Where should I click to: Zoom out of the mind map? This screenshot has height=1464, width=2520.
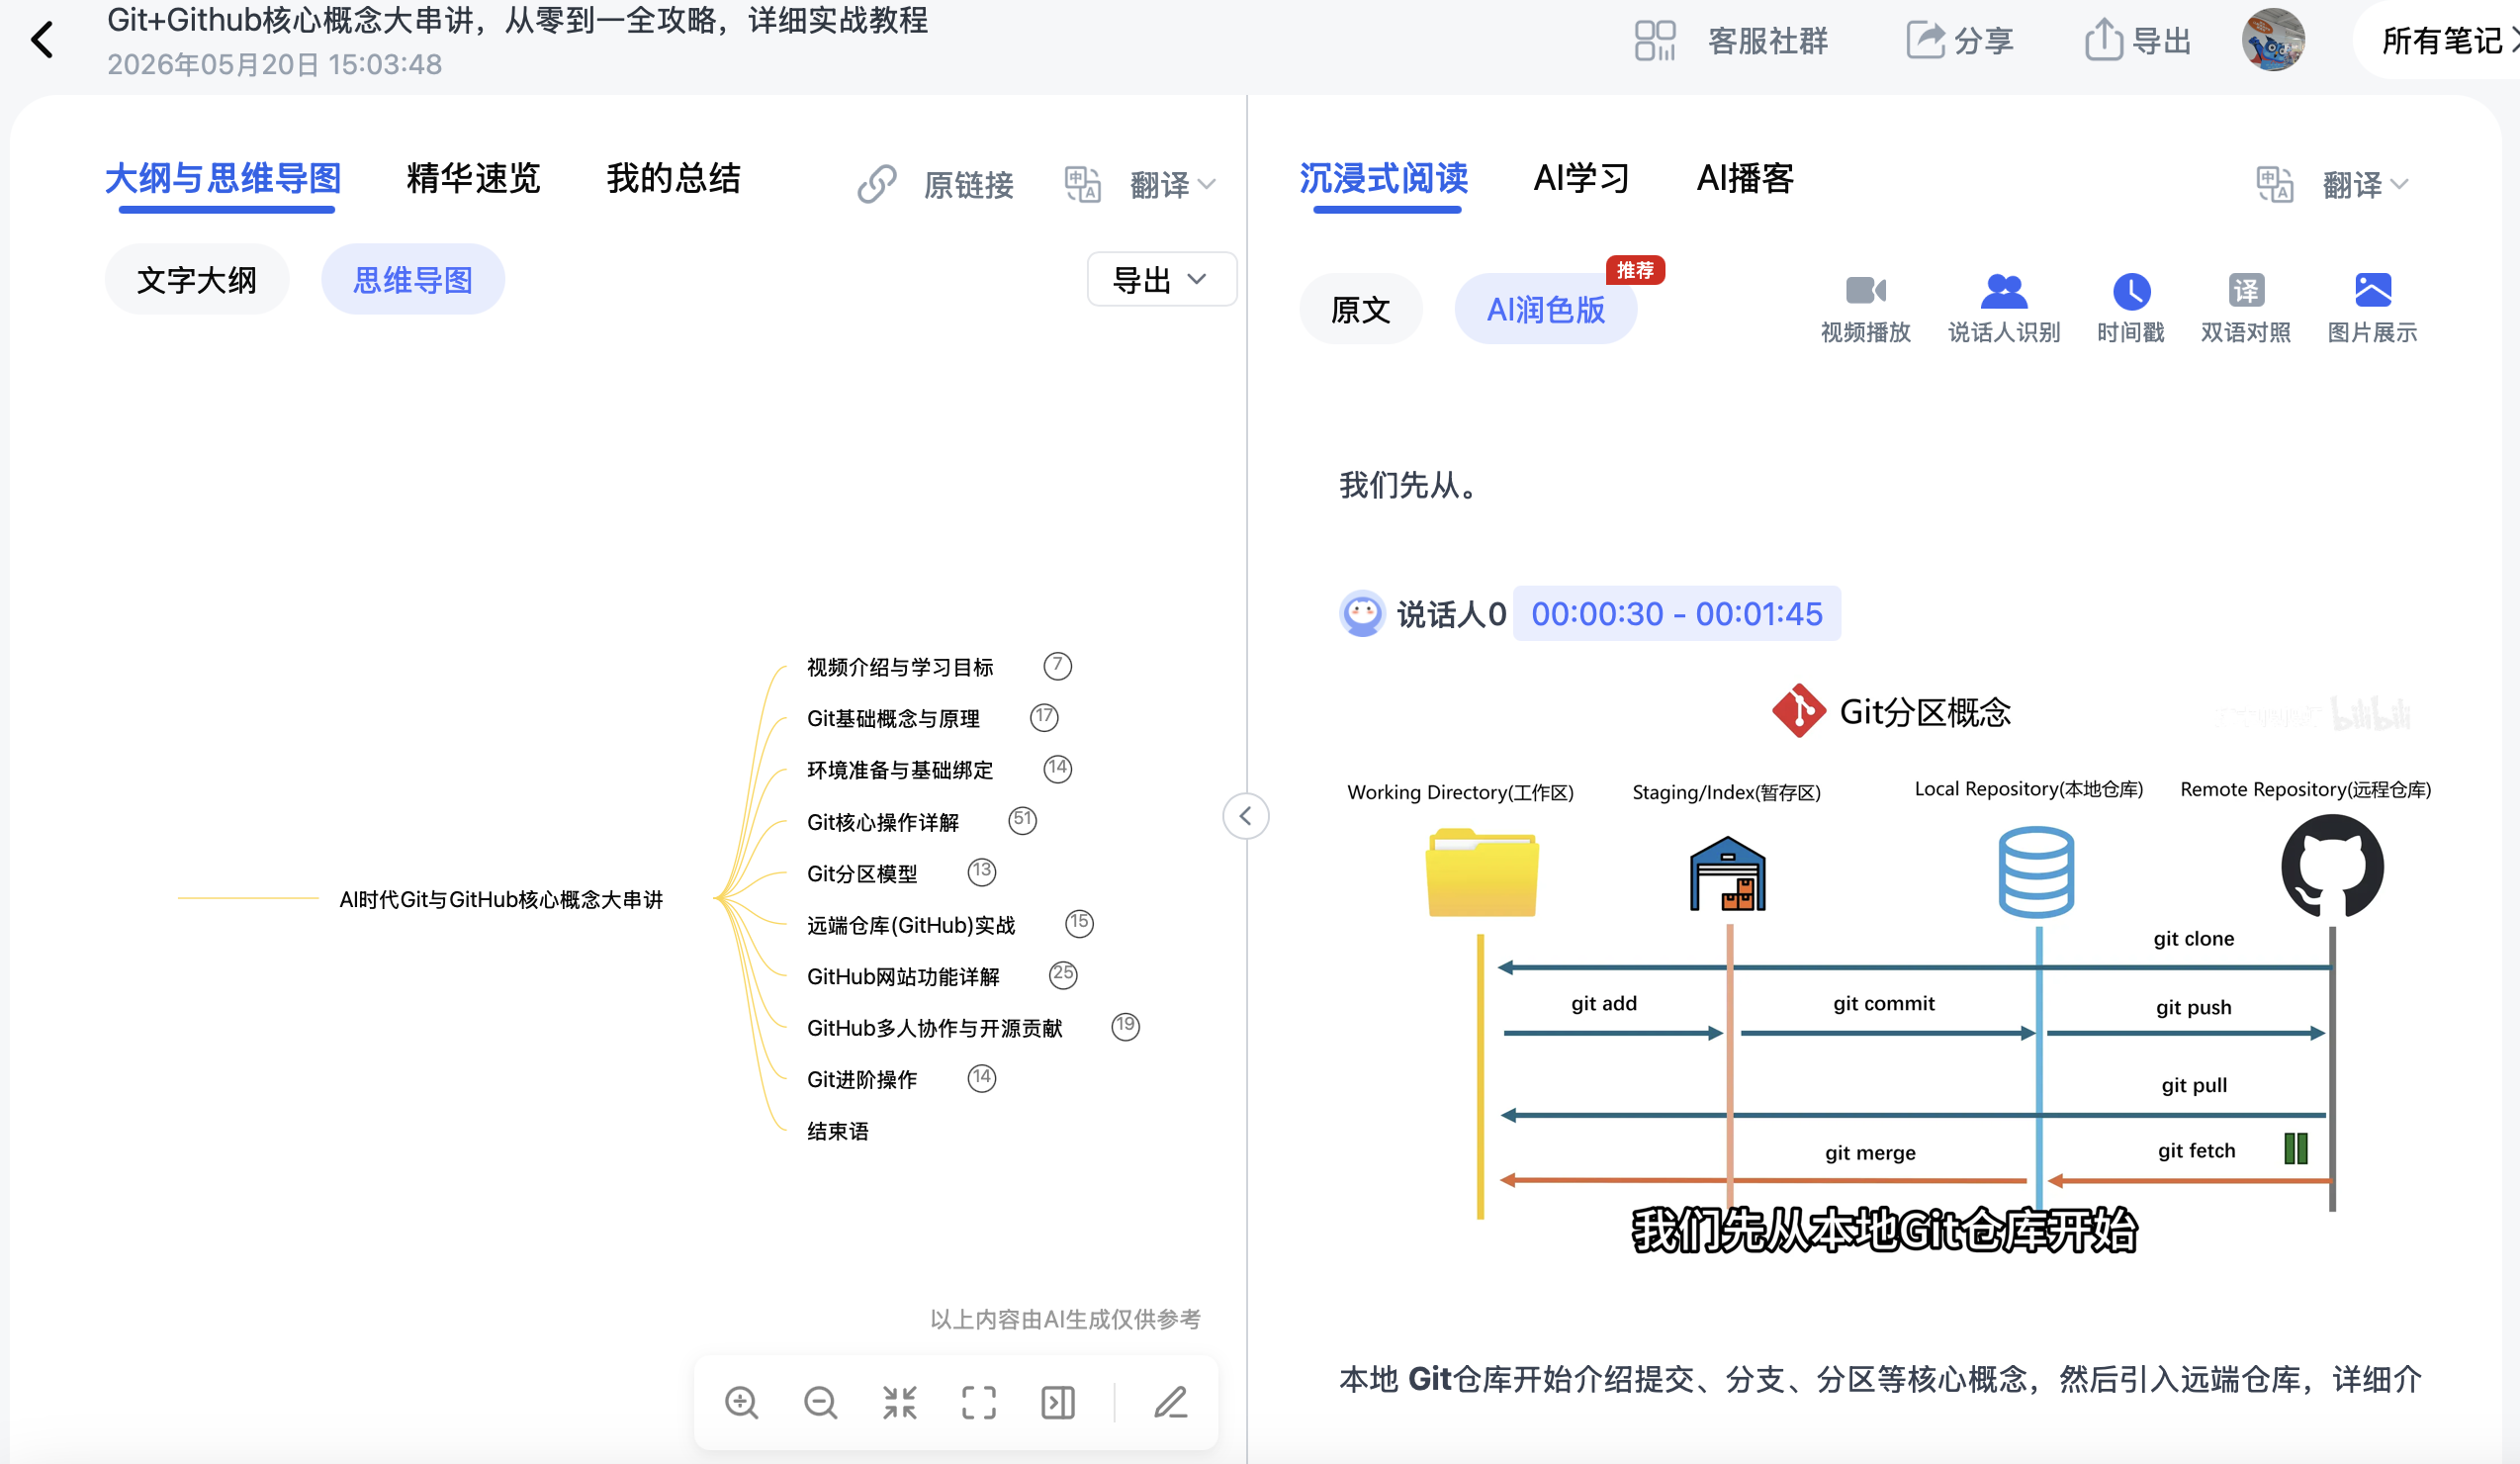coord(820,1402)
